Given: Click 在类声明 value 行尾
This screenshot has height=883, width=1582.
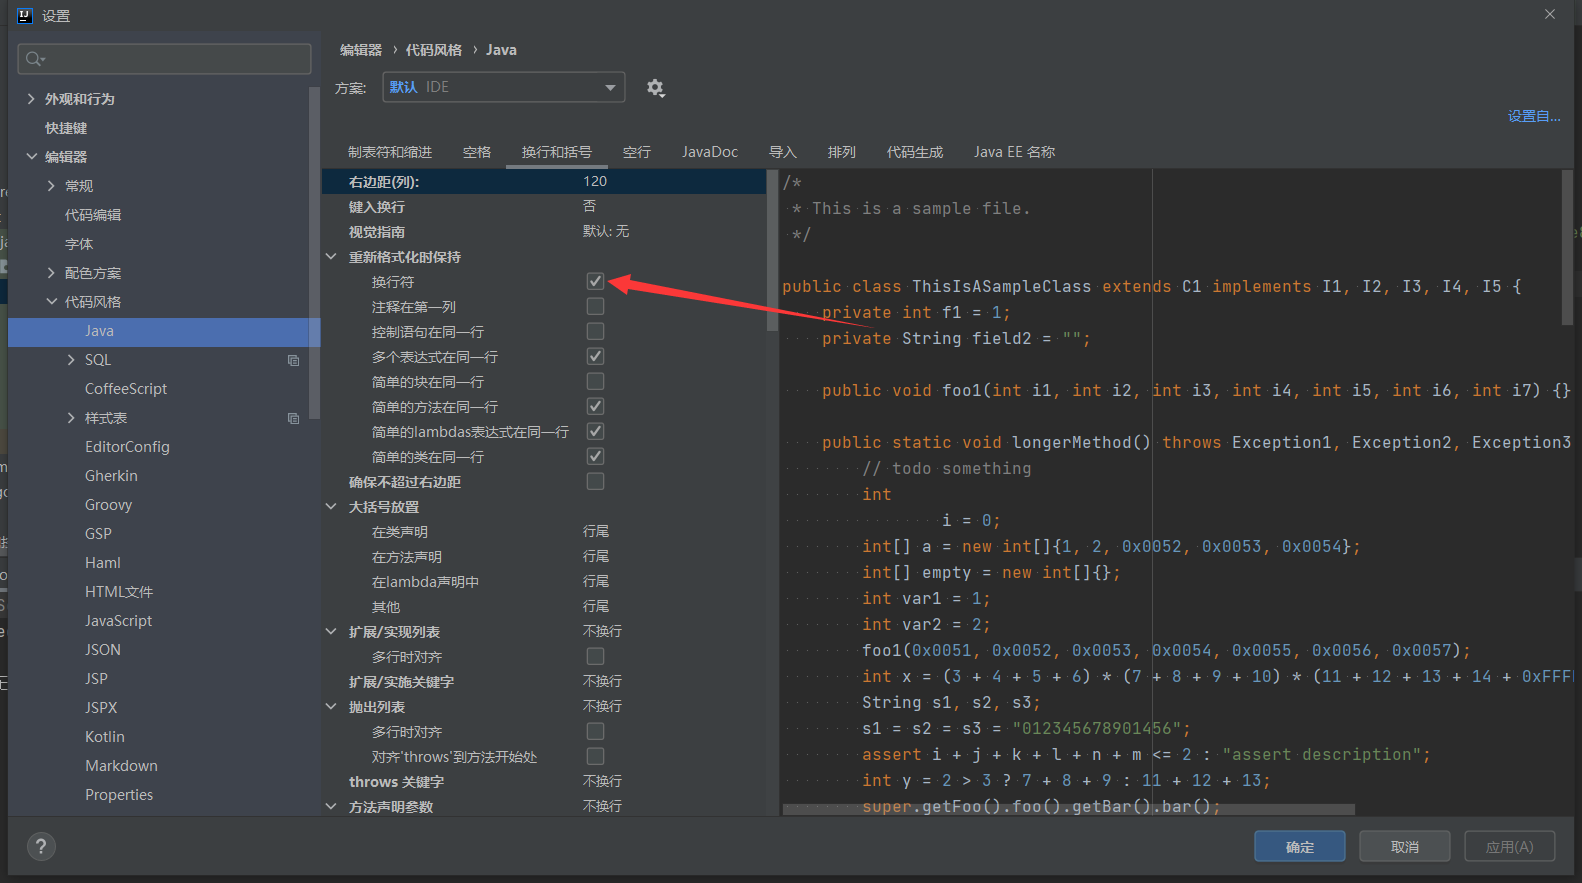Looking at the screenshot, I should tap(596, 531).
